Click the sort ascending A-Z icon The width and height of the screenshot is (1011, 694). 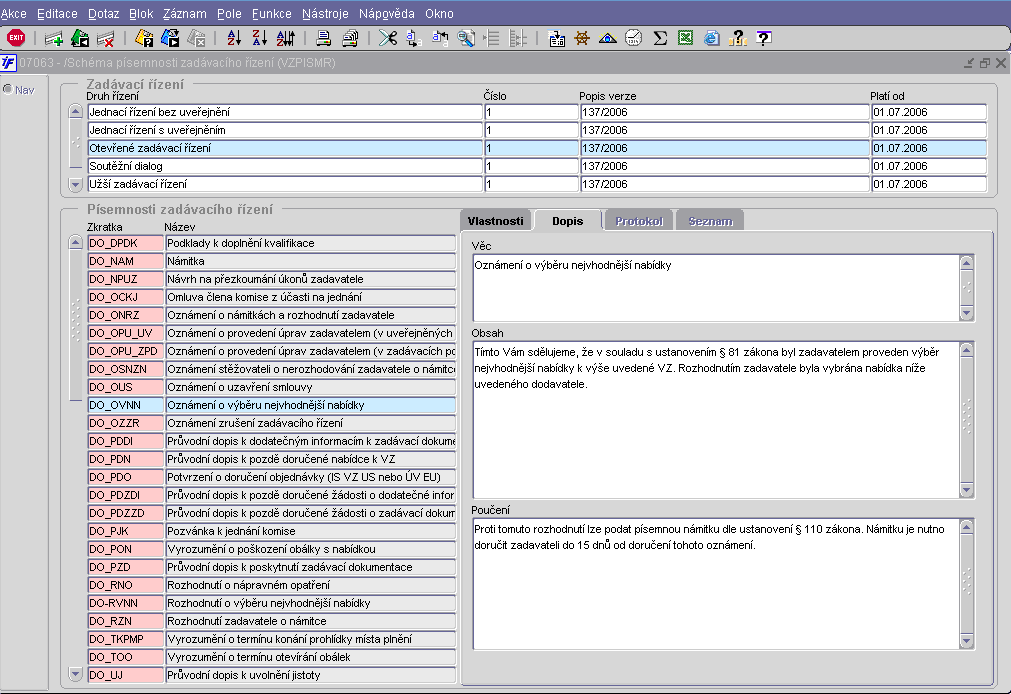point(234,38)
